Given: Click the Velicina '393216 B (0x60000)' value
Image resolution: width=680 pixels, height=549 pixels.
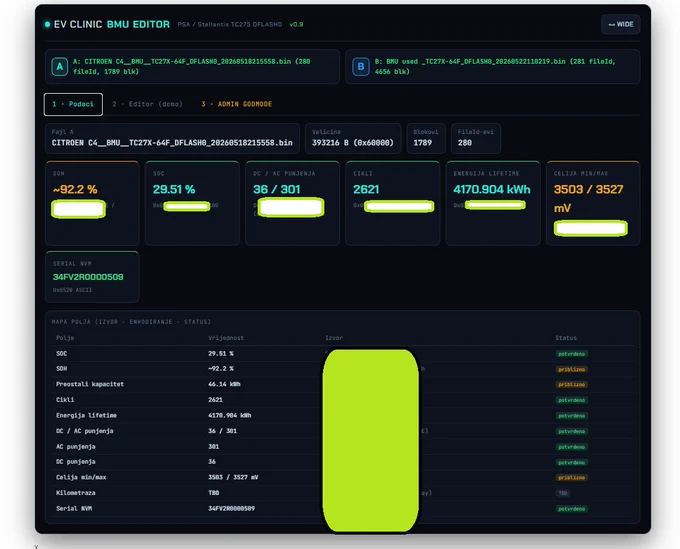Looking at the screenshot, I should click(x=353, y=143).
